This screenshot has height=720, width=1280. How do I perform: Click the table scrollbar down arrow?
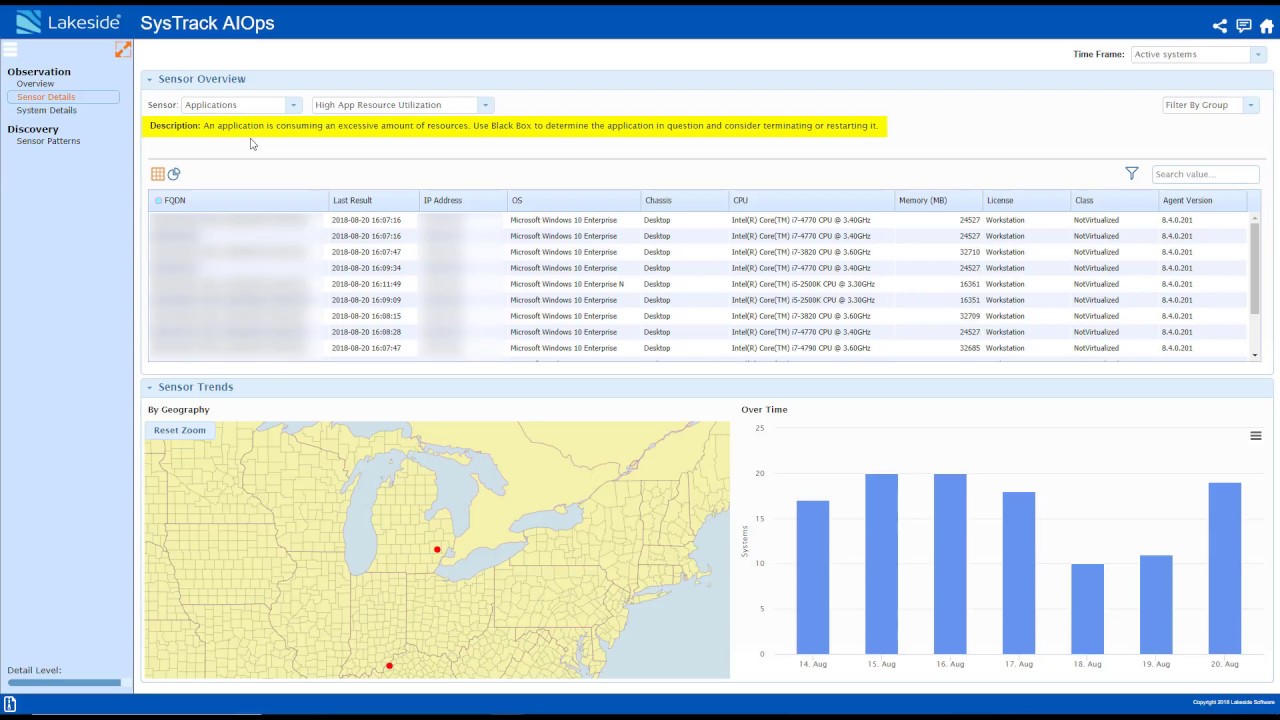1255,355
